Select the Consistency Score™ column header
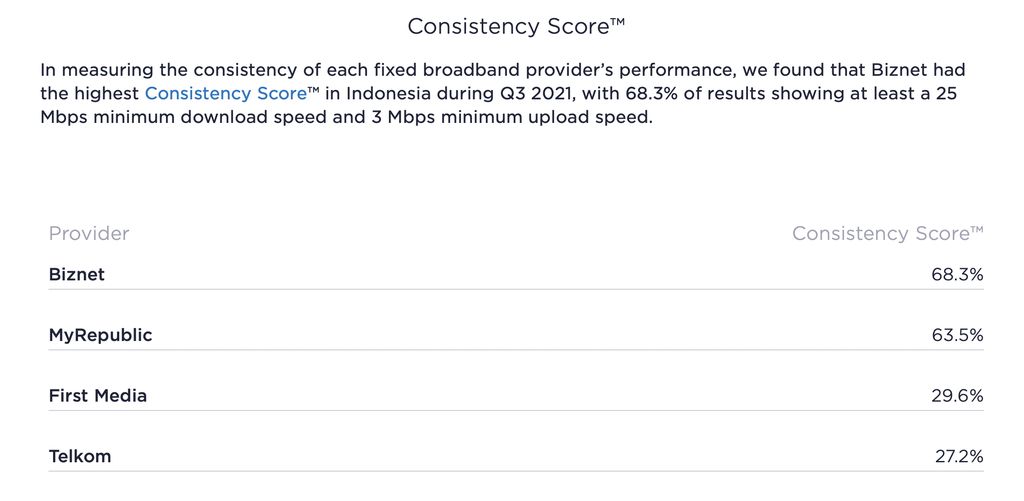Screen dimensions: 1024x501 (x=887, y=234)
